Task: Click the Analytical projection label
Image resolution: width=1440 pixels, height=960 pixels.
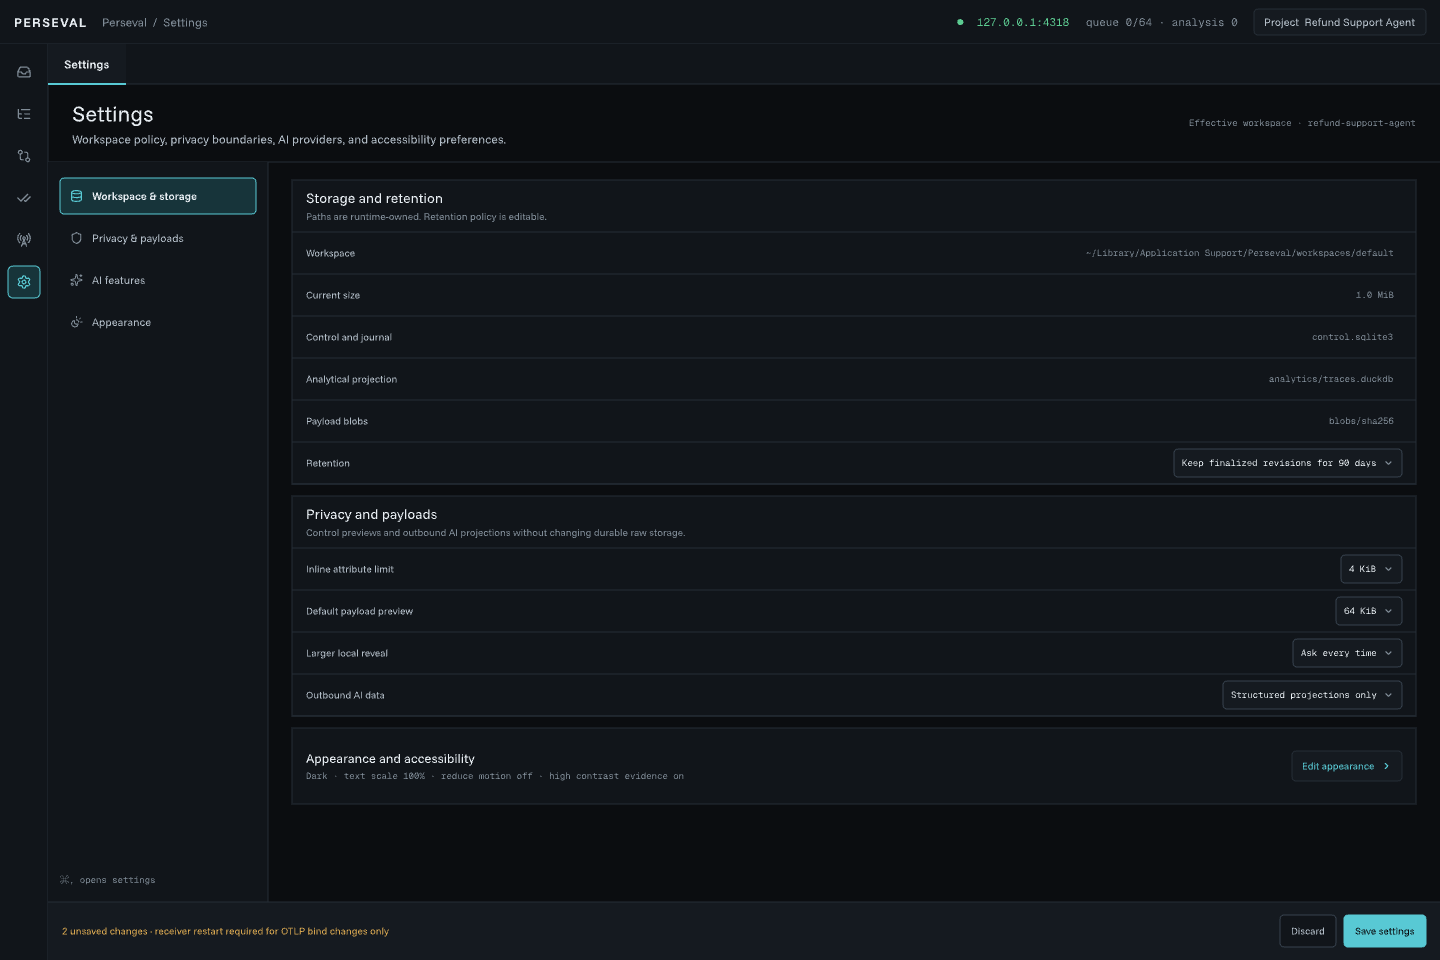Action: (x=351, y=379)
